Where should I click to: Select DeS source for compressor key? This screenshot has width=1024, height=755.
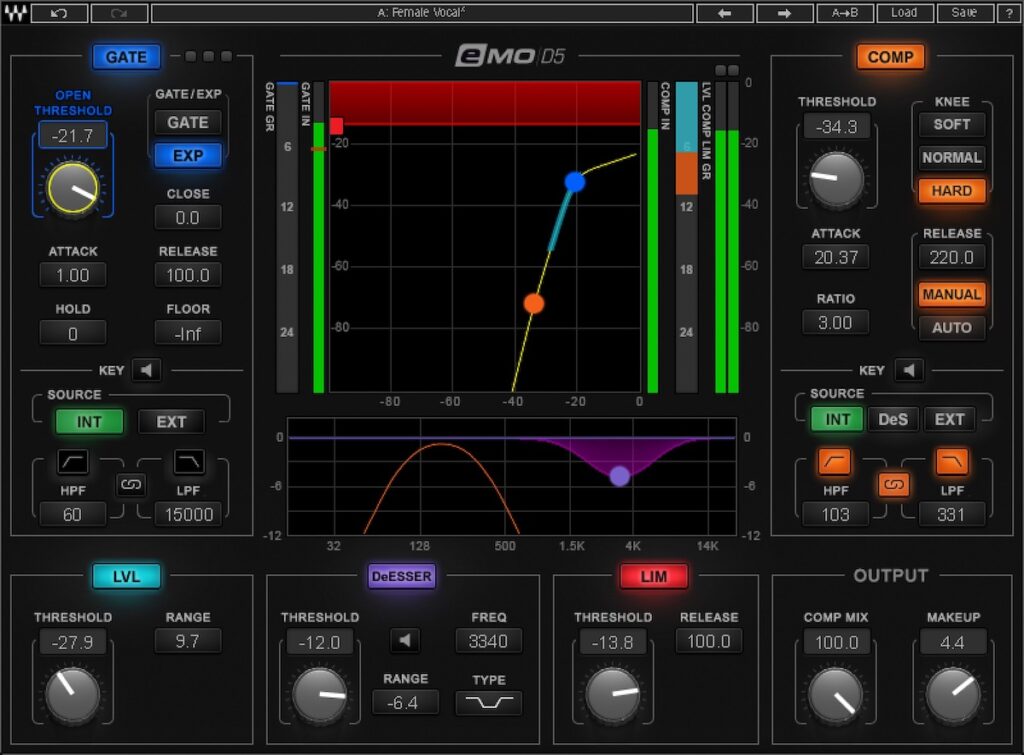pos(893,419)
